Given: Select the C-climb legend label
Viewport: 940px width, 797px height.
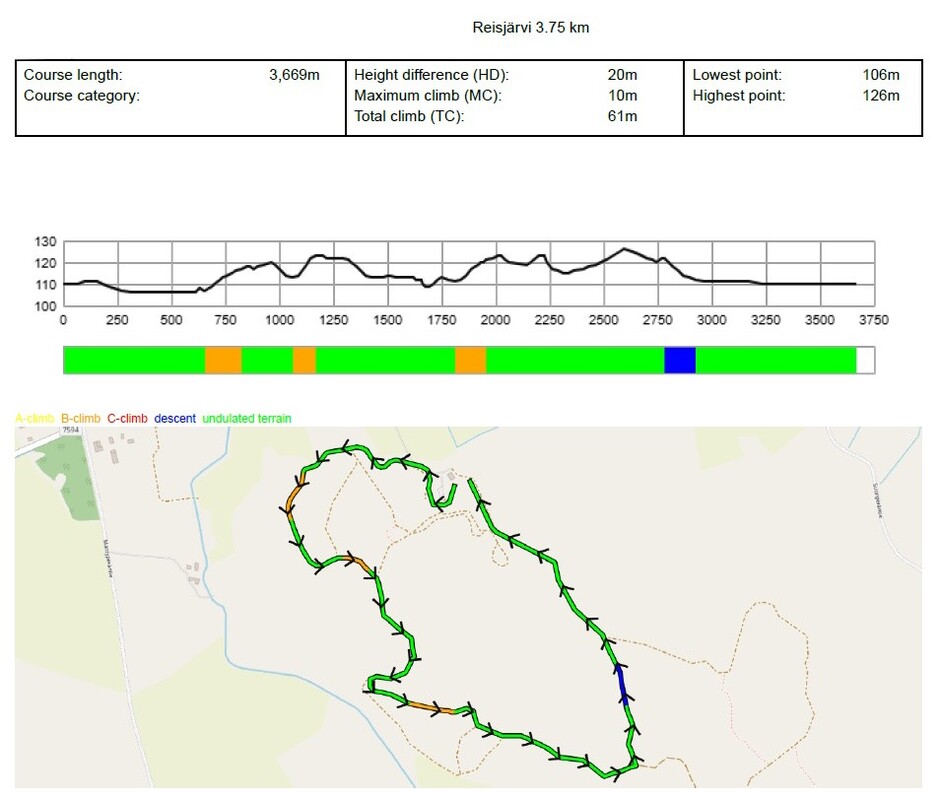Looking at the screenshot, I should click(x=127, y=418).
